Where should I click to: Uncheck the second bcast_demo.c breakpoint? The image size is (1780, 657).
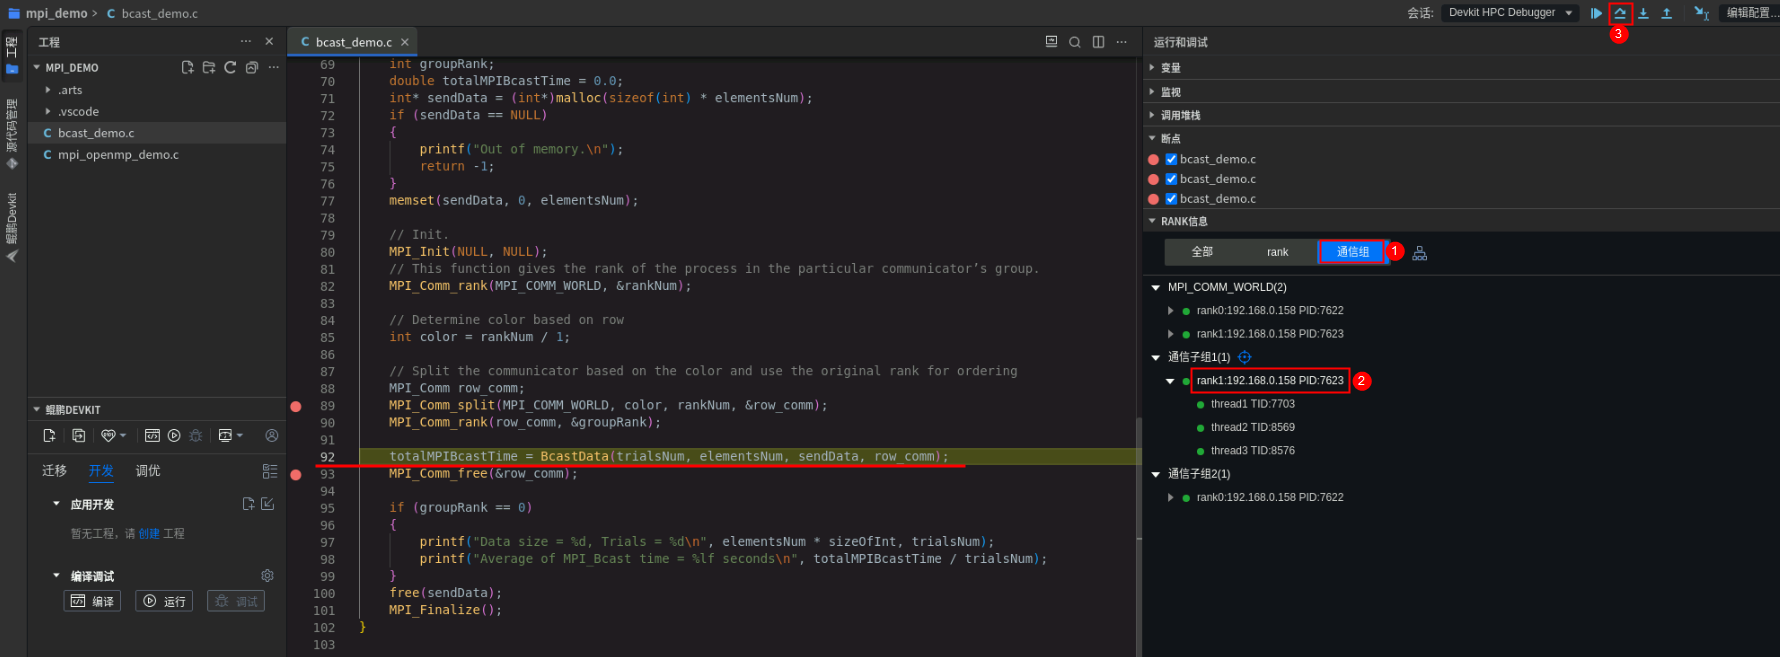(1171, 179)
